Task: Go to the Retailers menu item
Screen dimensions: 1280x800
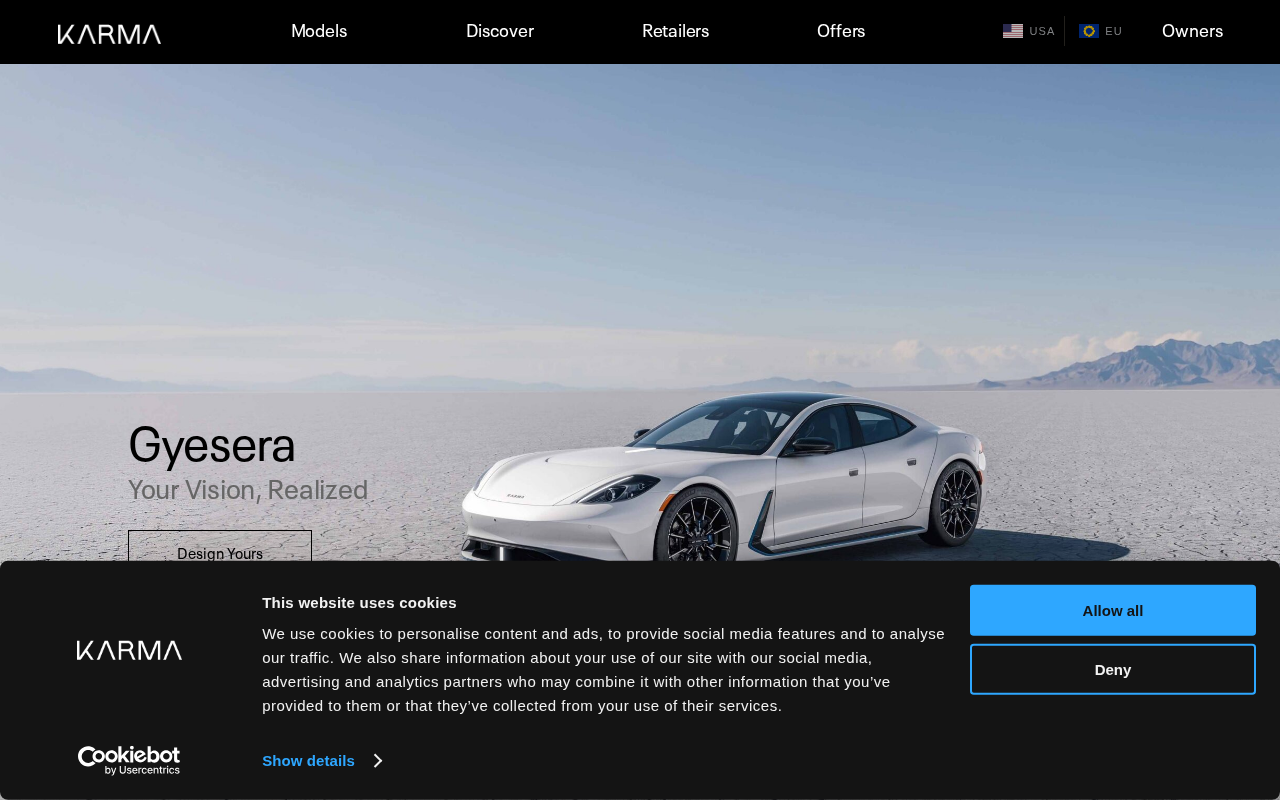Action: pos(676,31)
